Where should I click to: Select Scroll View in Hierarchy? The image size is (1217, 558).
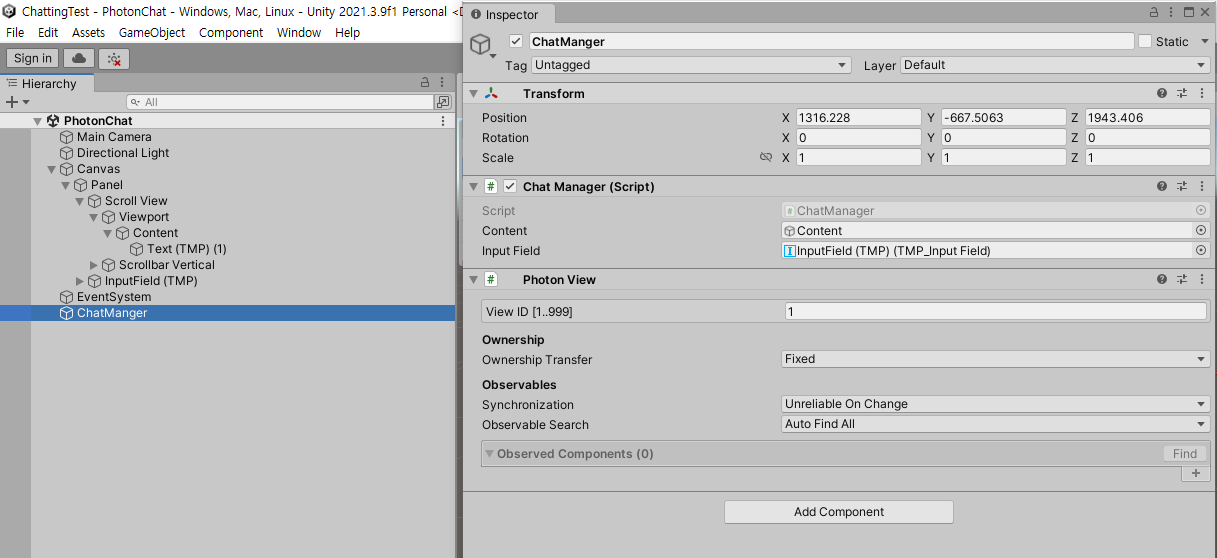point(136,201)
